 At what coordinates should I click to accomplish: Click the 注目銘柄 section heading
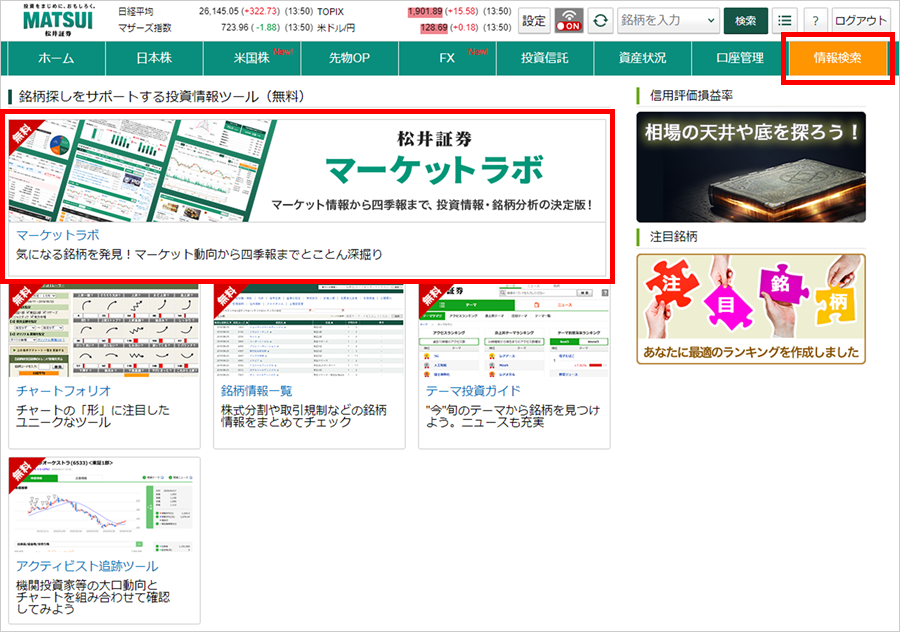pos(673,236)
